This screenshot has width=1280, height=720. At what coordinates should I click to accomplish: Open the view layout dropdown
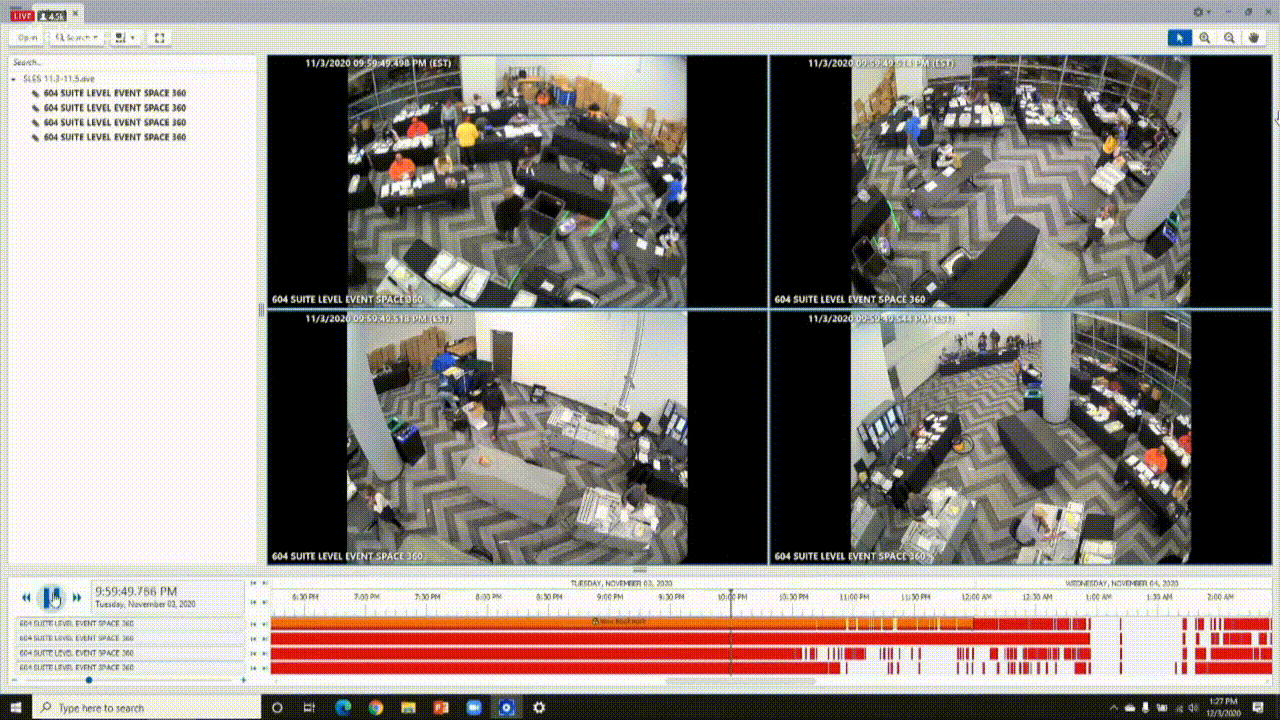pos(125,38)
